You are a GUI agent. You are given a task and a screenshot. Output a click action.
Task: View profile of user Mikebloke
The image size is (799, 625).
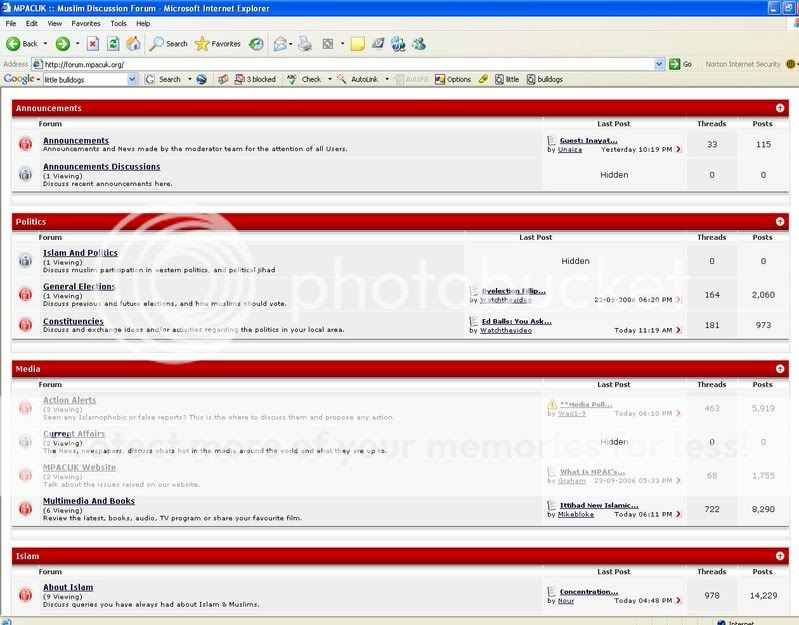(x=576, y=514)
